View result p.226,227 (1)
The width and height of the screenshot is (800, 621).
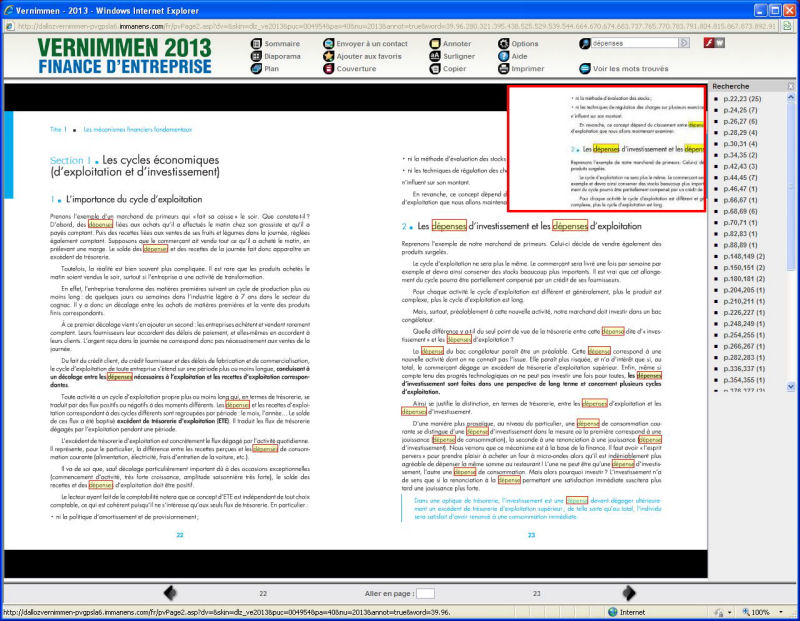click(744, 312)
